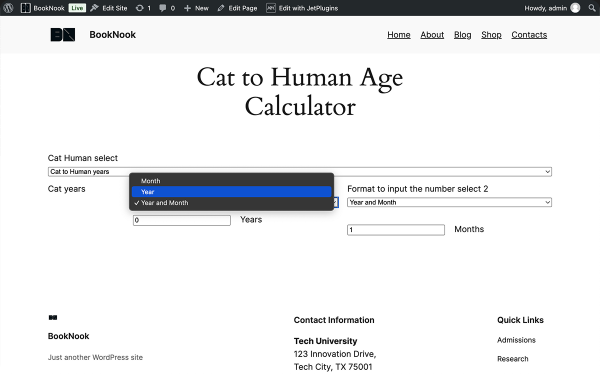Focus the Years number field

pos(182,220)
